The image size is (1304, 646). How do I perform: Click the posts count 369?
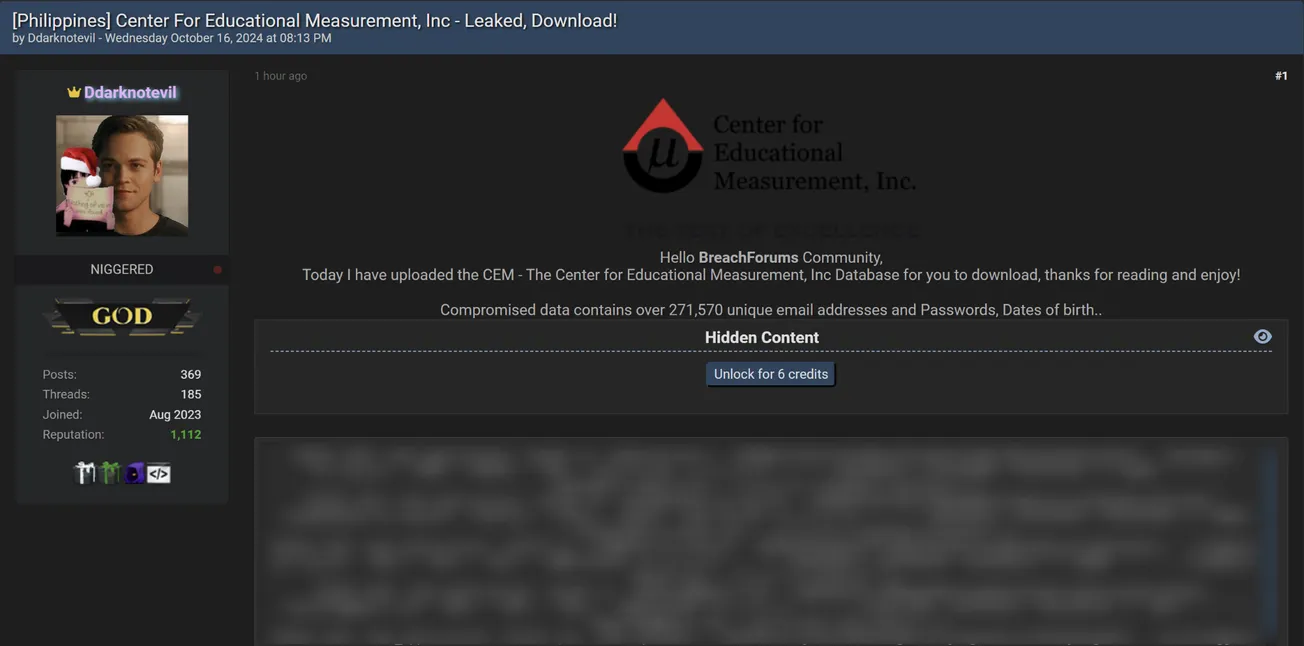pos(190,374)
